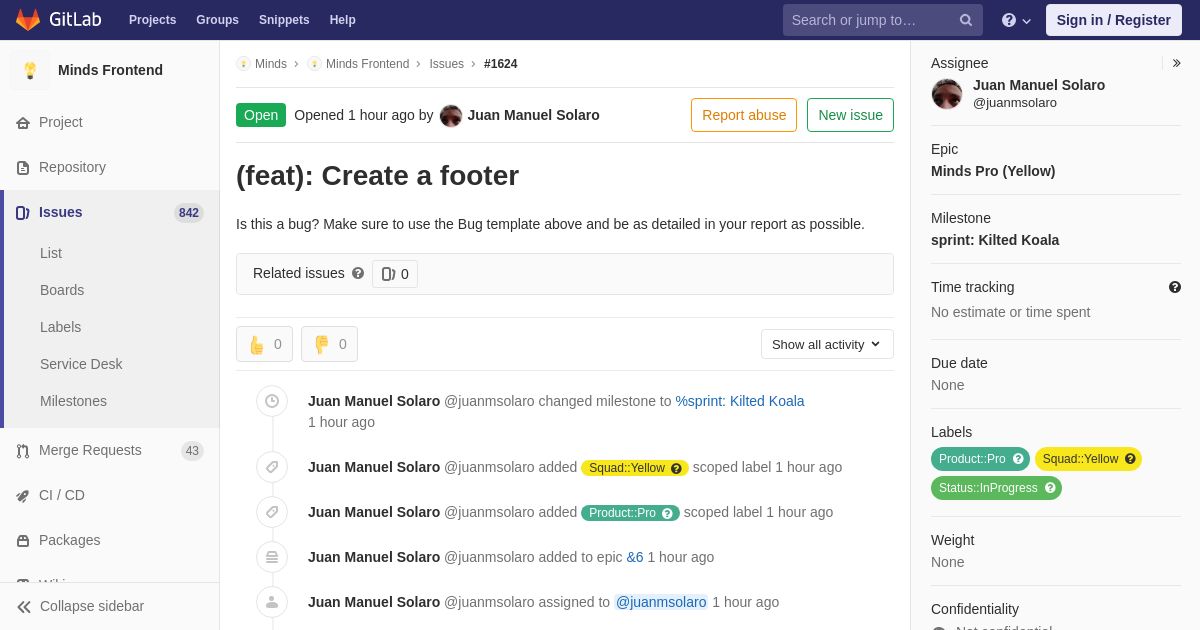Click the @juanmsolaro mention link
Image resolution: width=1200 pixels, height=630 pixels.
point(661,602)
